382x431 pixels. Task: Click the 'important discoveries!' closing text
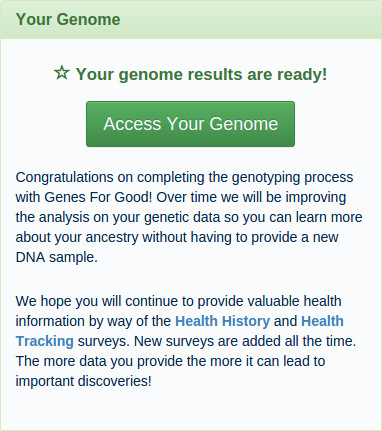pos(84,381)
